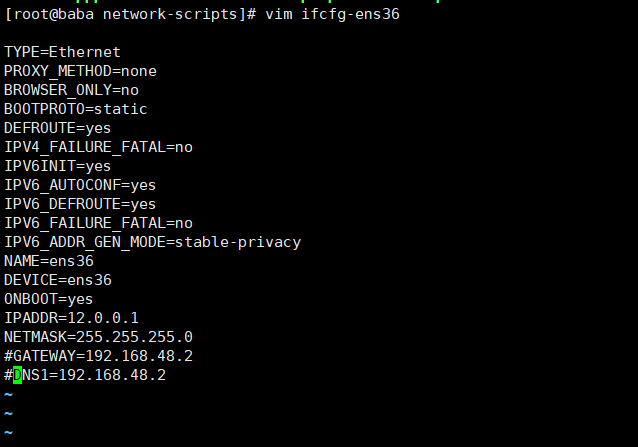Select the BOOTPROTO=static line
This screenshot has width=638, height=447.
point(75,109)
